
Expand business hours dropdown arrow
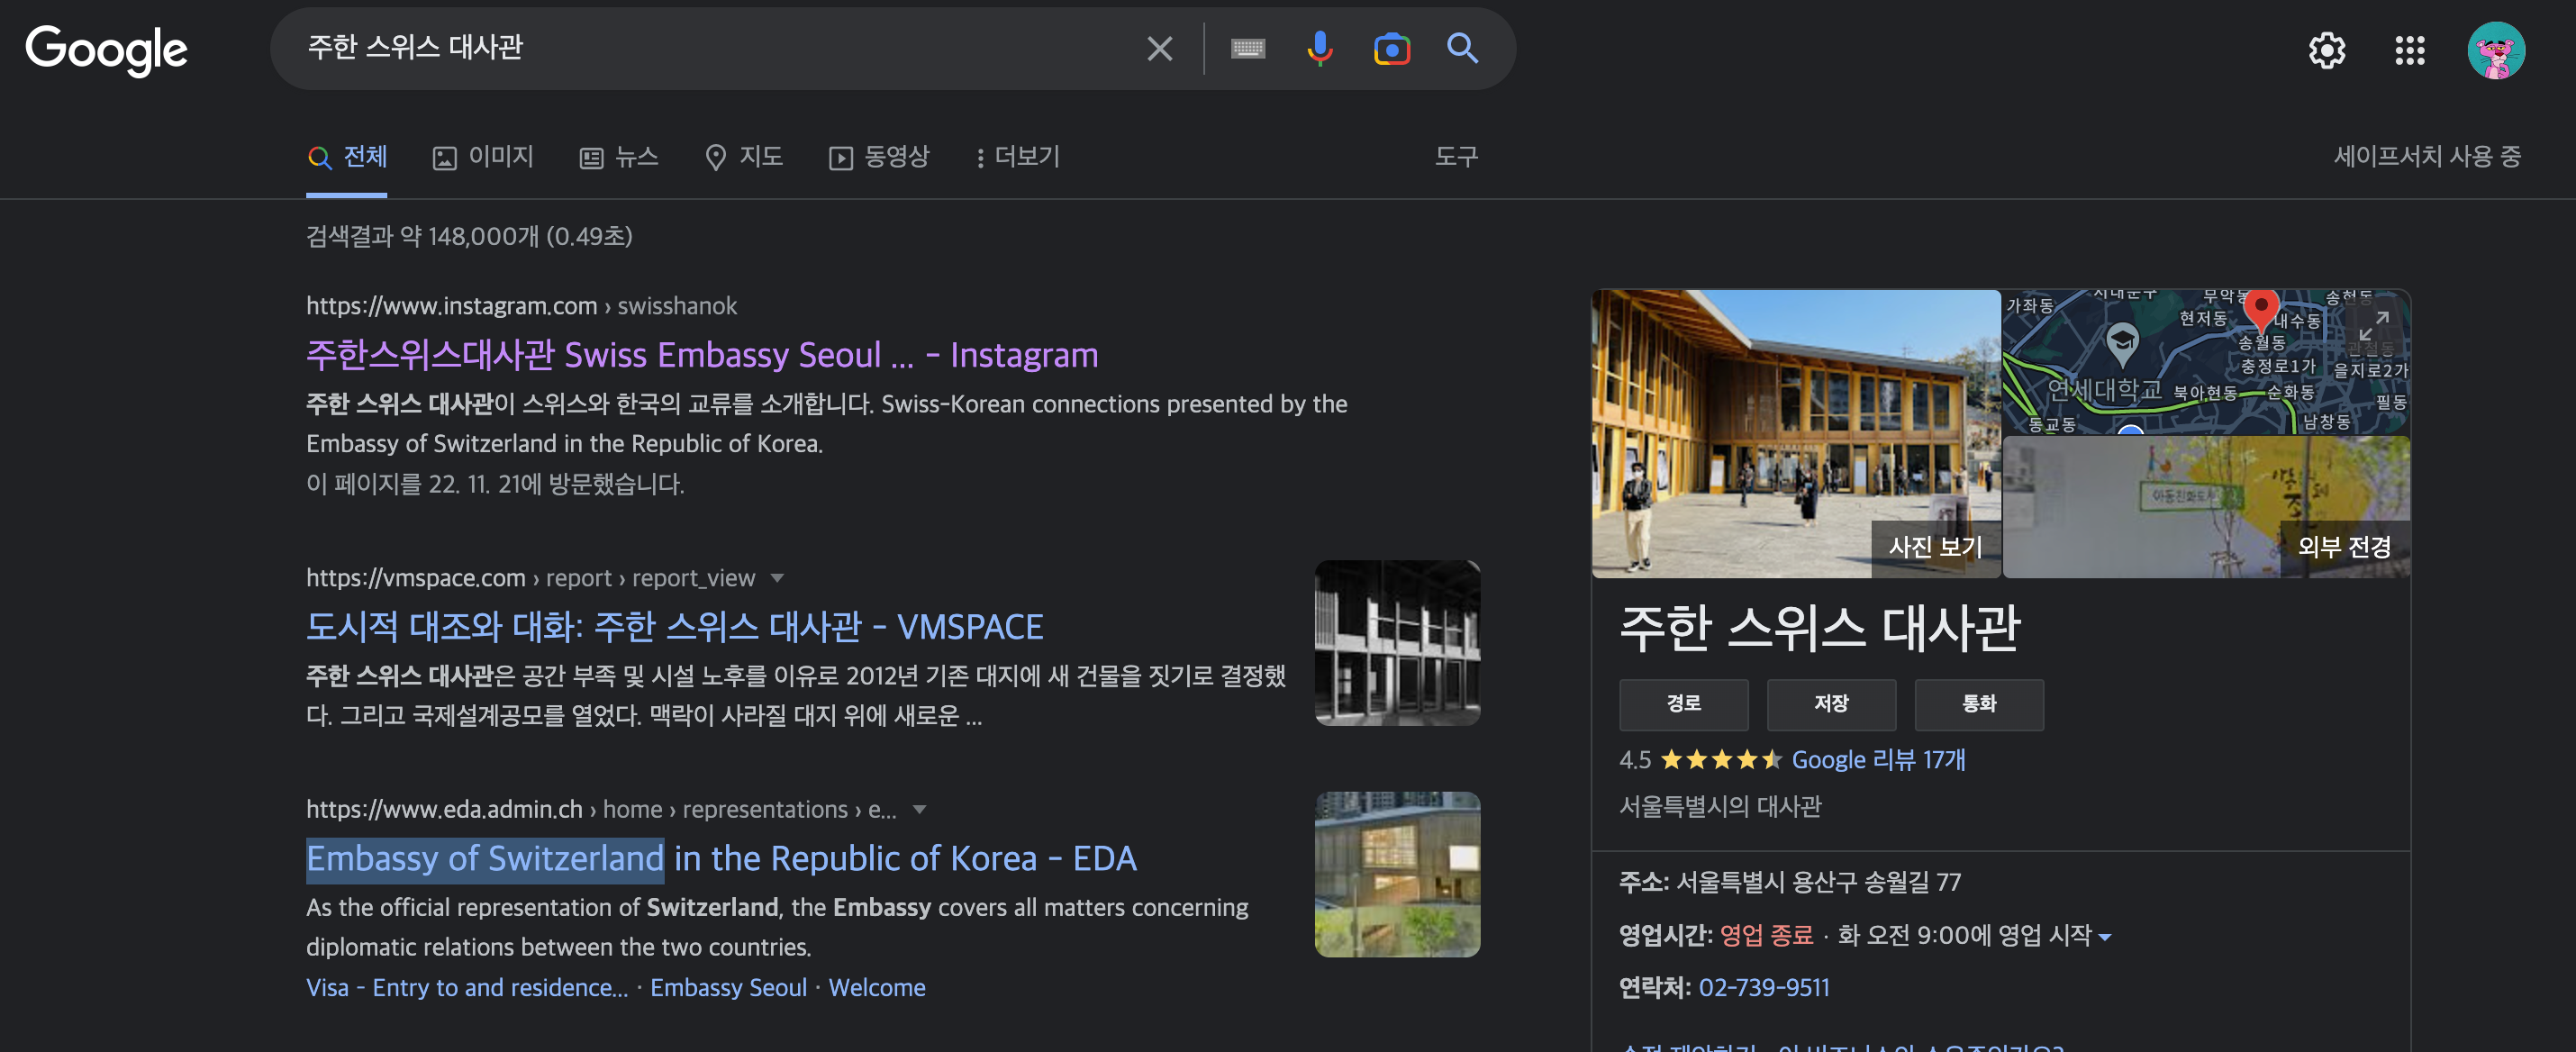pos(2105,937)
